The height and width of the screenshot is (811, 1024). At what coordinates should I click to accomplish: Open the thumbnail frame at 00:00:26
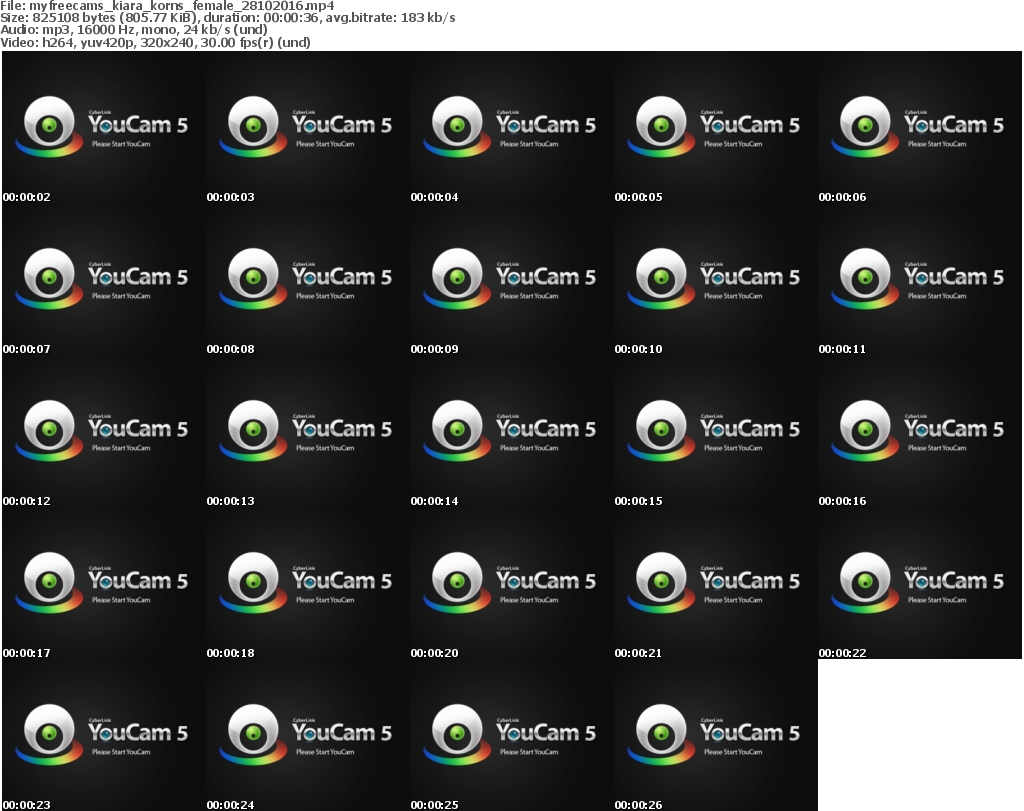pos(716,735)
